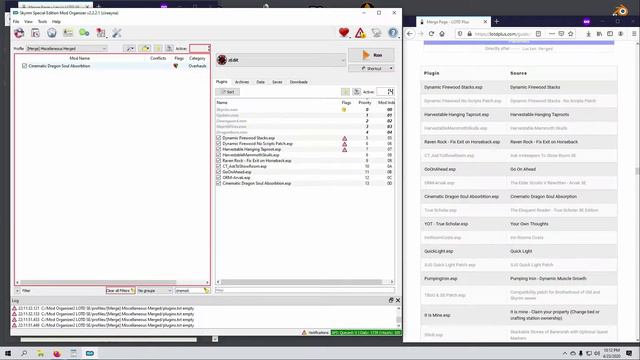Image resolution: width=640 pixels, height=360 pixels.
Task: Toggle Cinematic Dragon Soul Absorbtion.esp plugin checkbox
Action: 219,184
